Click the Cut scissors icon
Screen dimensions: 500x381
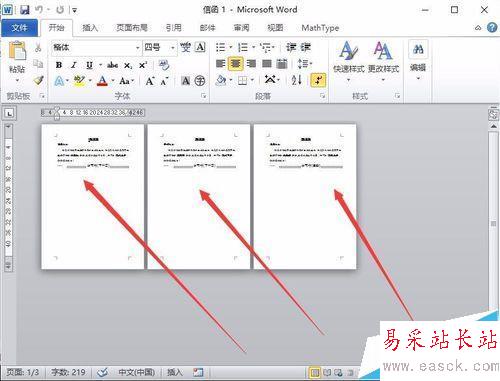coord(38,47)
